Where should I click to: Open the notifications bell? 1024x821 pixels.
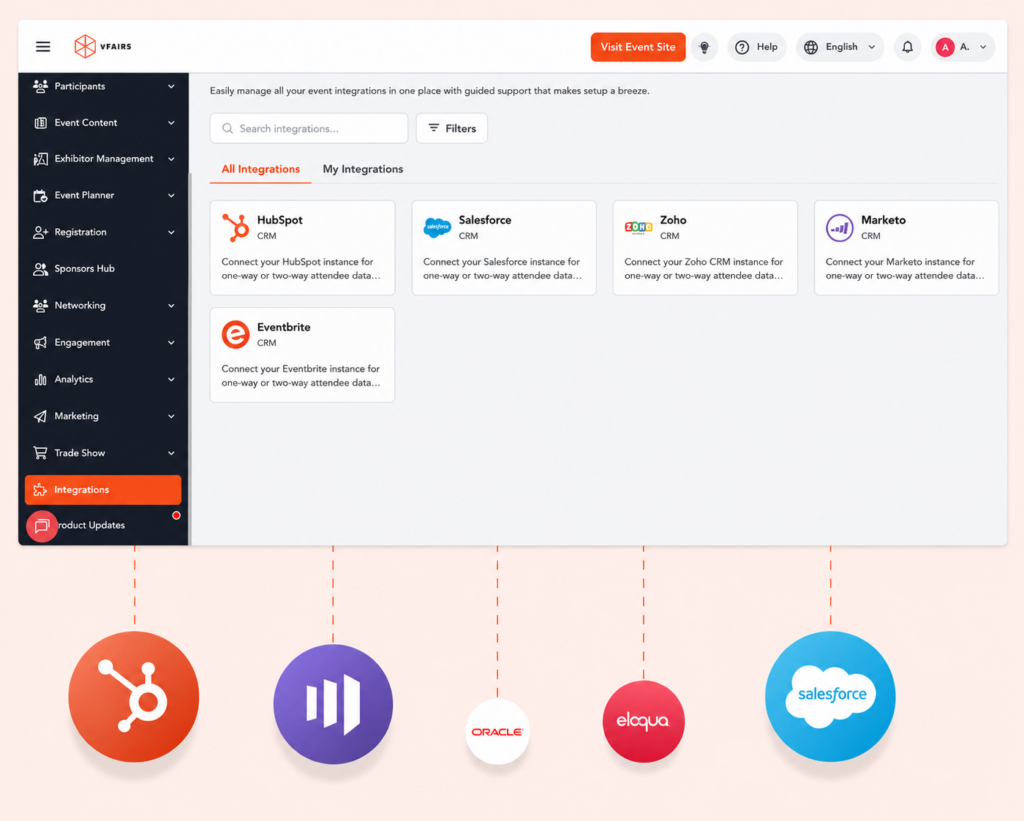coord(907,47)
